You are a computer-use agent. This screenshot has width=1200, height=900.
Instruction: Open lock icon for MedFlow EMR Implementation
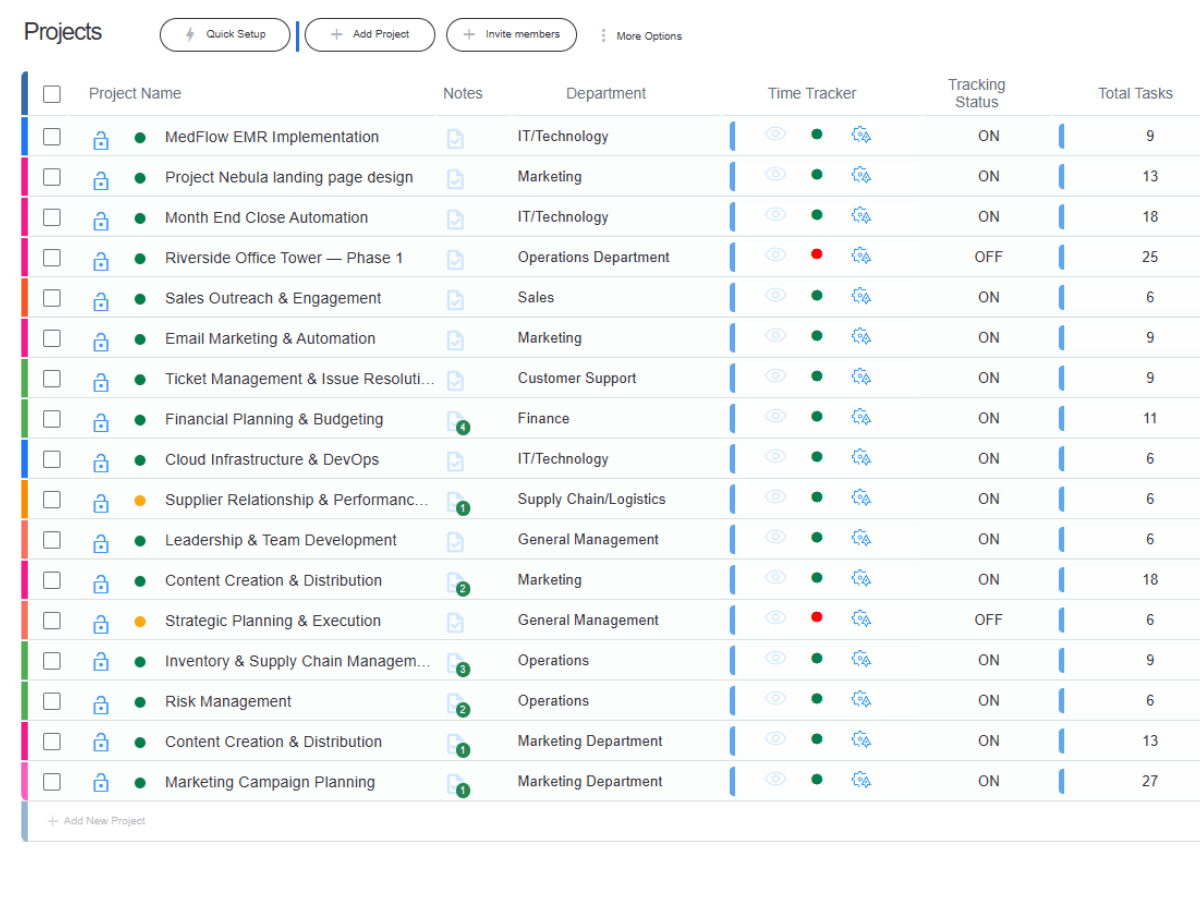coord(101,140)
